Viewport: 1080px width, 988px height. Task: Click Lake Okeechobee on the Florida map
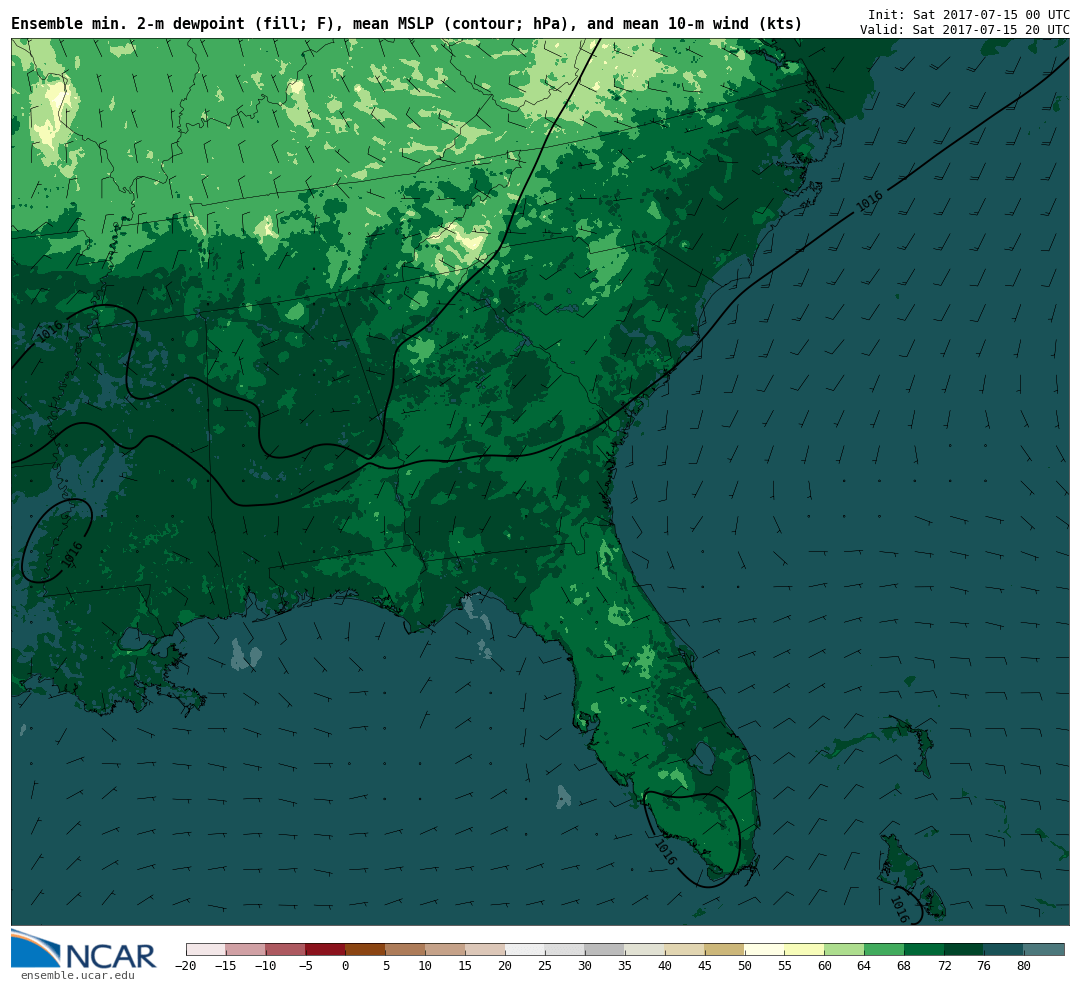(703, 758)
